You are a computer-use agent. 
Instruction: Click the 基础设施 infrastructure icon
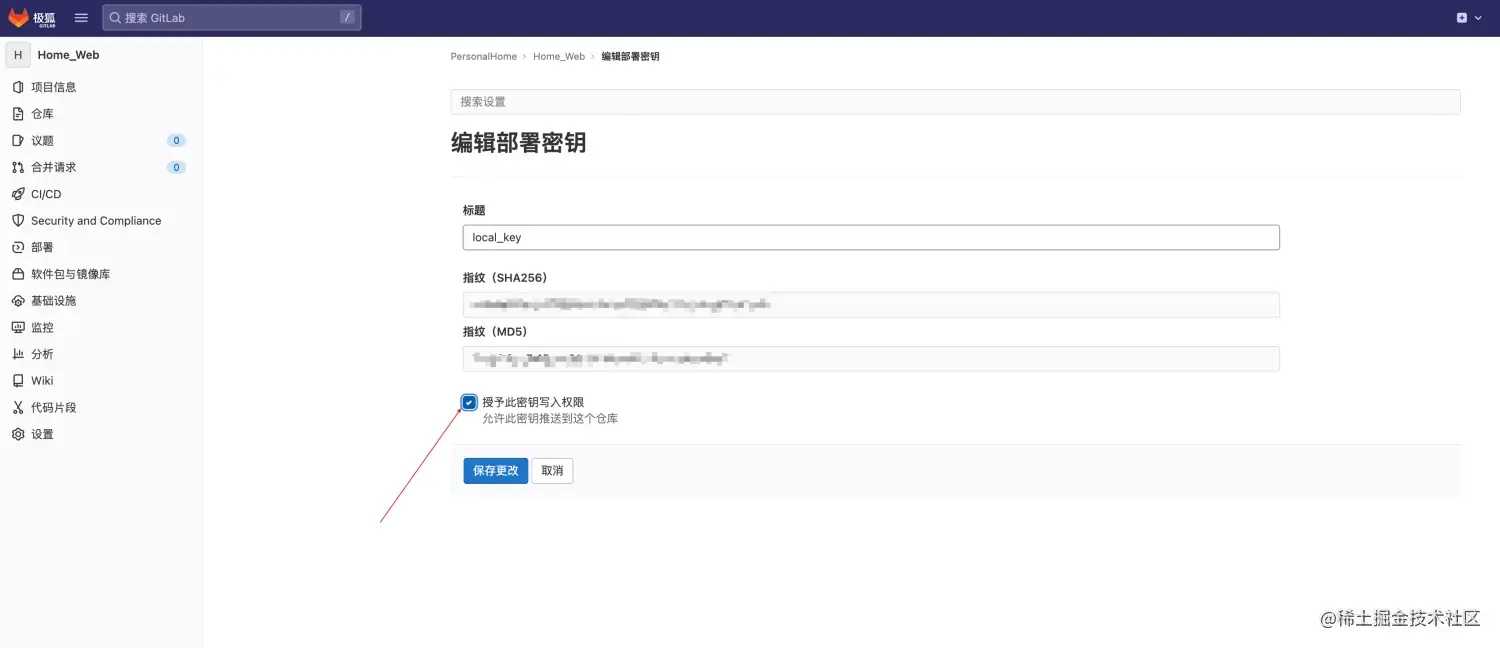[x=18, y=301]
